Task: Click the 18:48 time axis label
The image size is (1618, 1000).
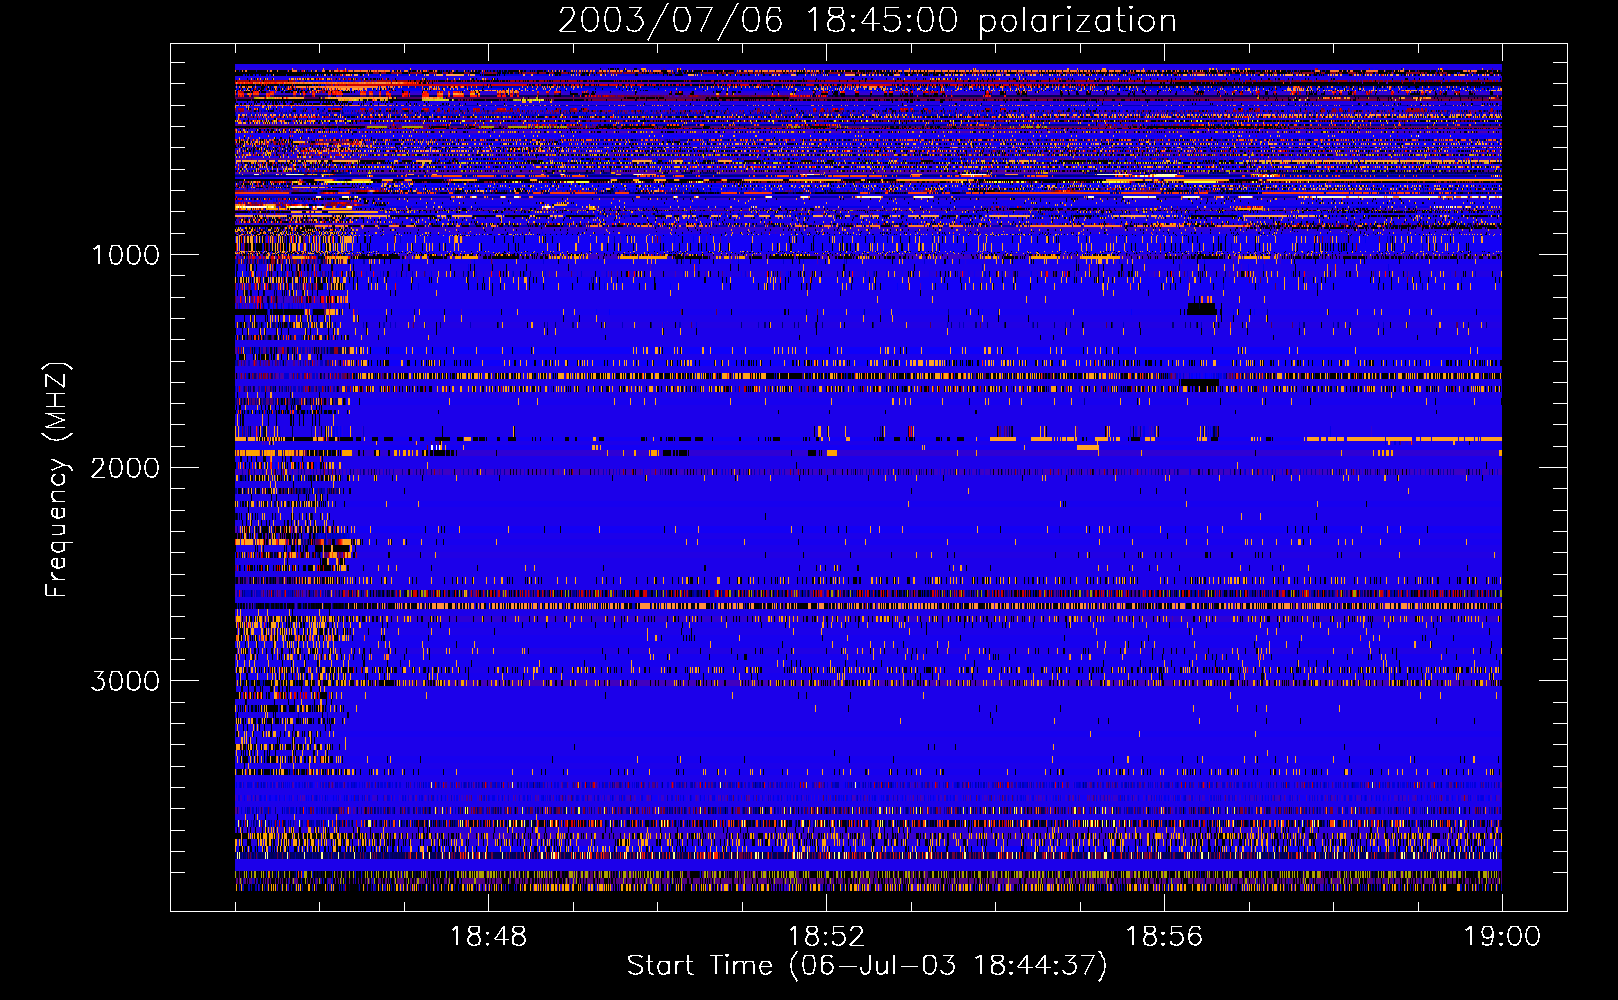Action: click(488, 937)
